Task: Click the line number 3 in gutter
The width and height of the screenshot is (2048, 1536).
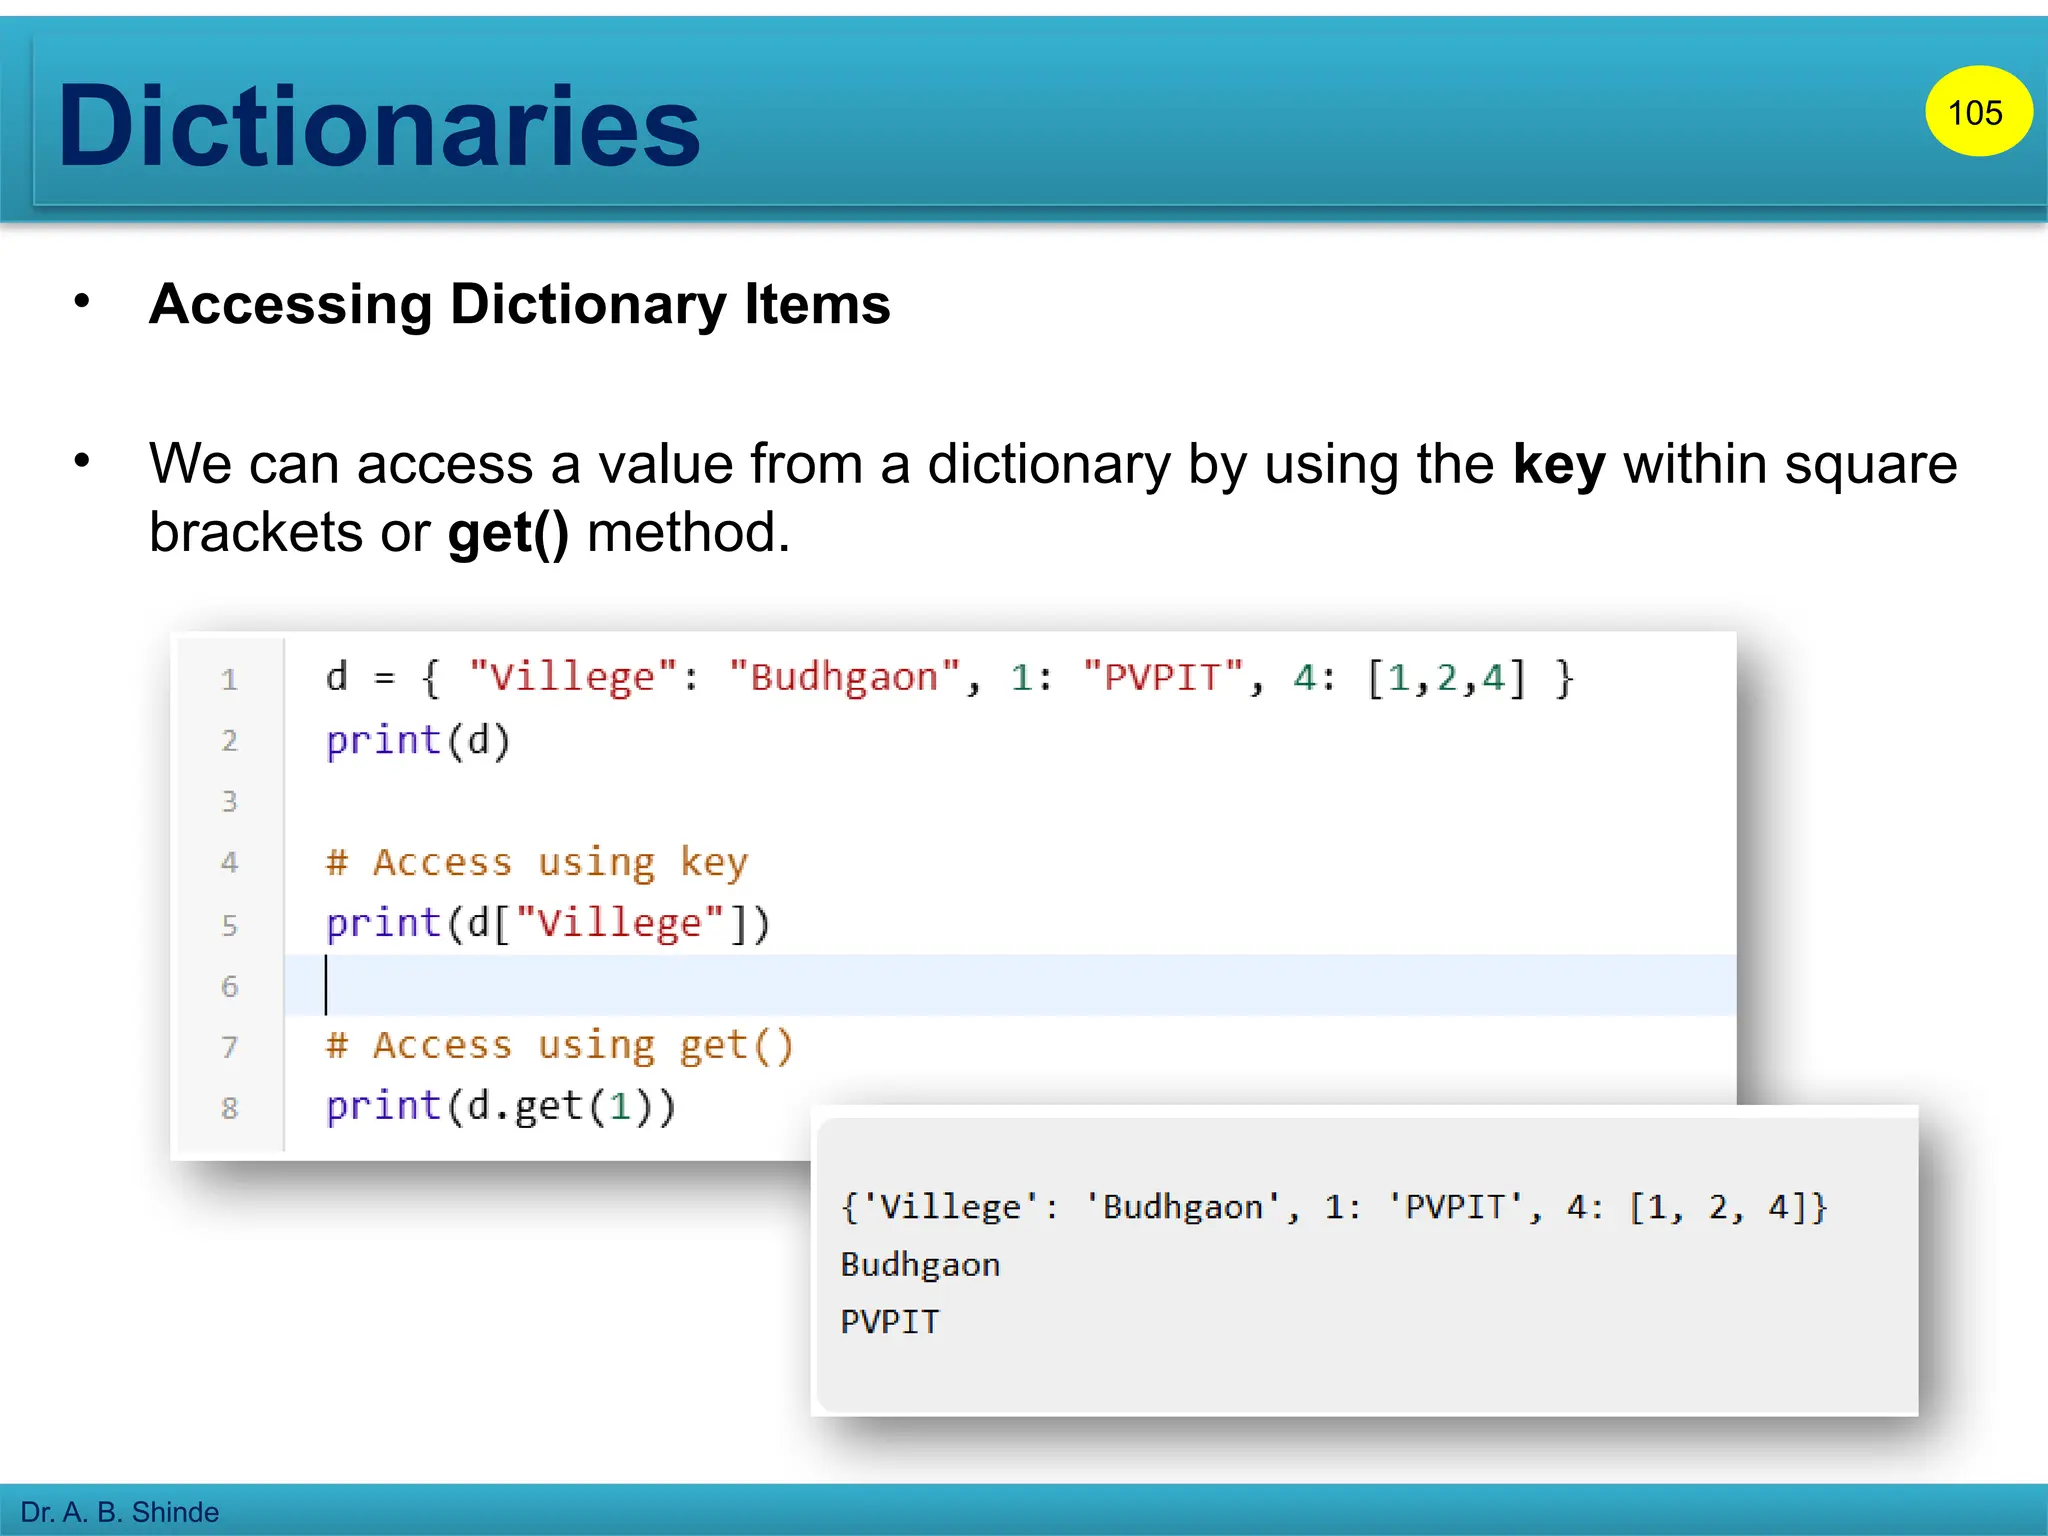Action: coord(230,801)
